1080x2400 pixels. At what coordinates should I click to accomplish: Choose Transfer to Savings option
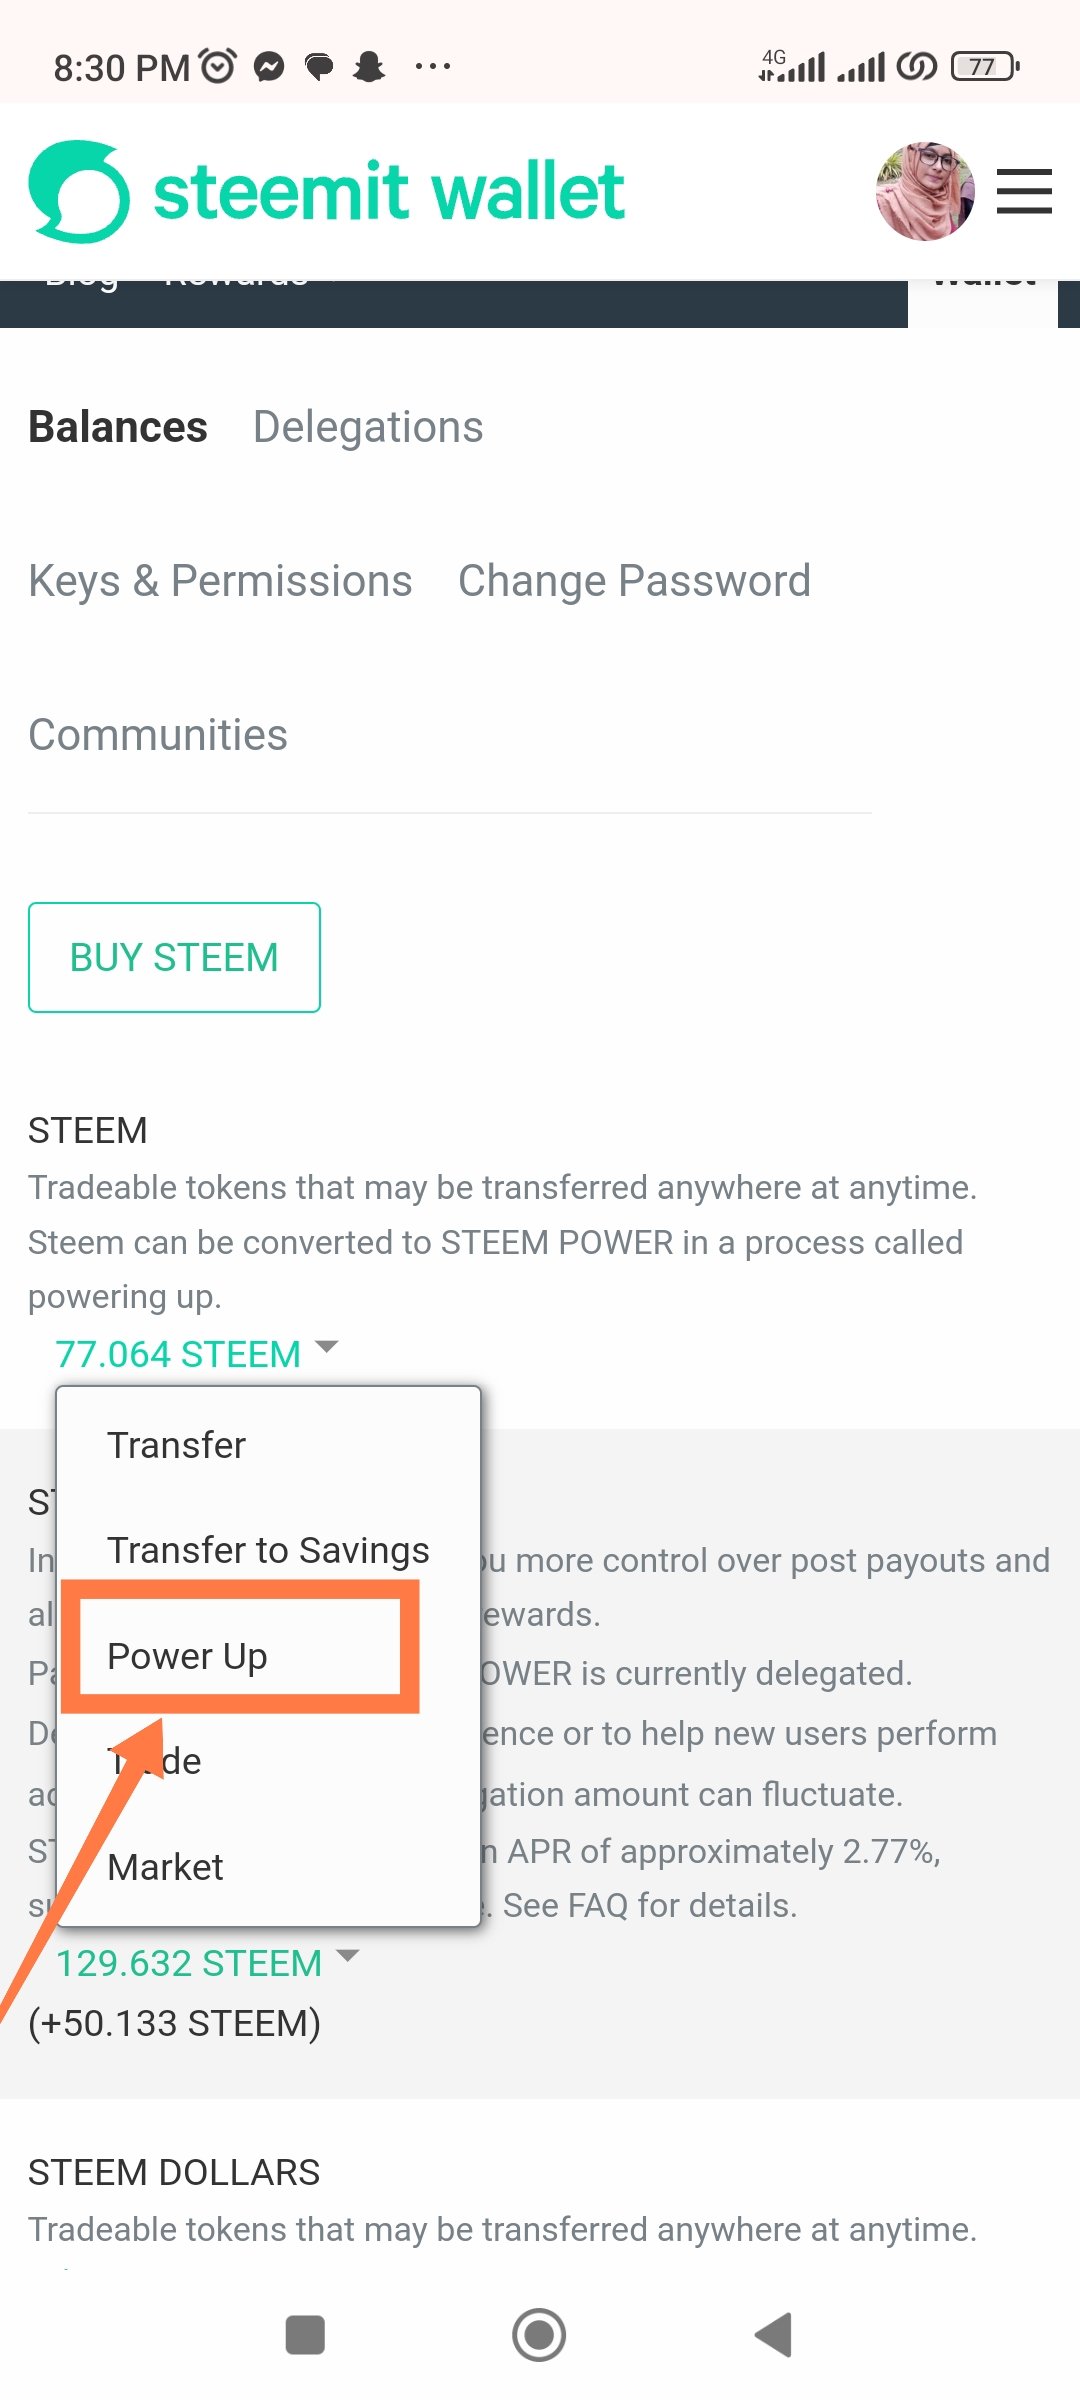click(268, 1550)
